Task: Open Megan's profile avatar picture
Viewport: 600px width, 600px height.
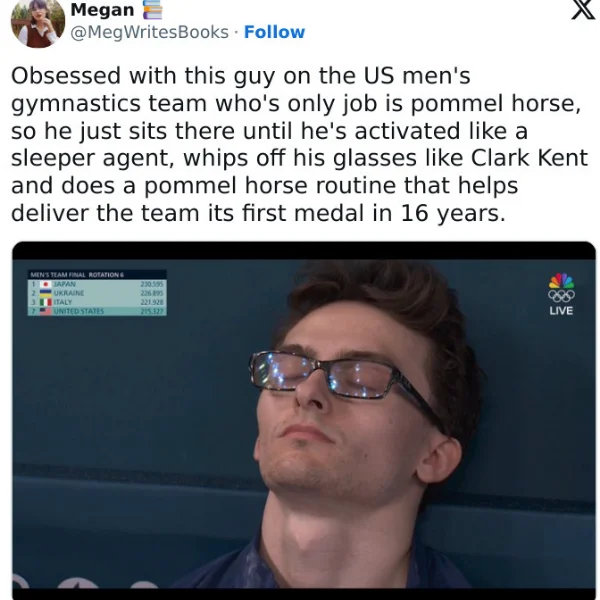Action: 38,22
